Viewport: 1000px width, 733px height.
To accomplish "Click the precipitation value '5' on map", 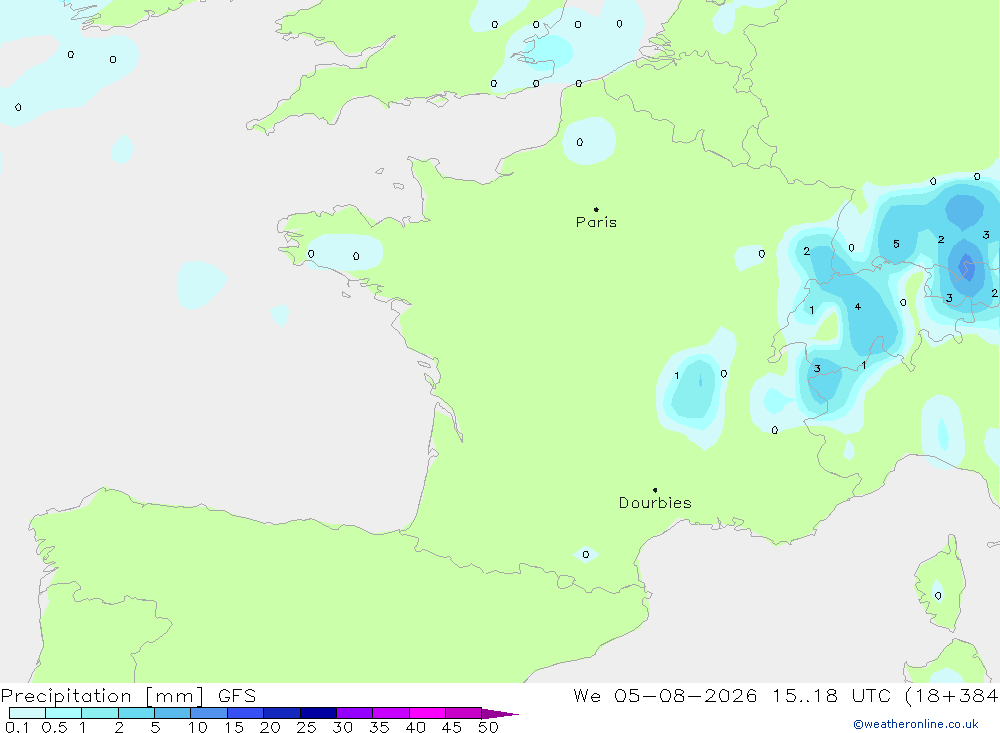I will tap(896, 244).
